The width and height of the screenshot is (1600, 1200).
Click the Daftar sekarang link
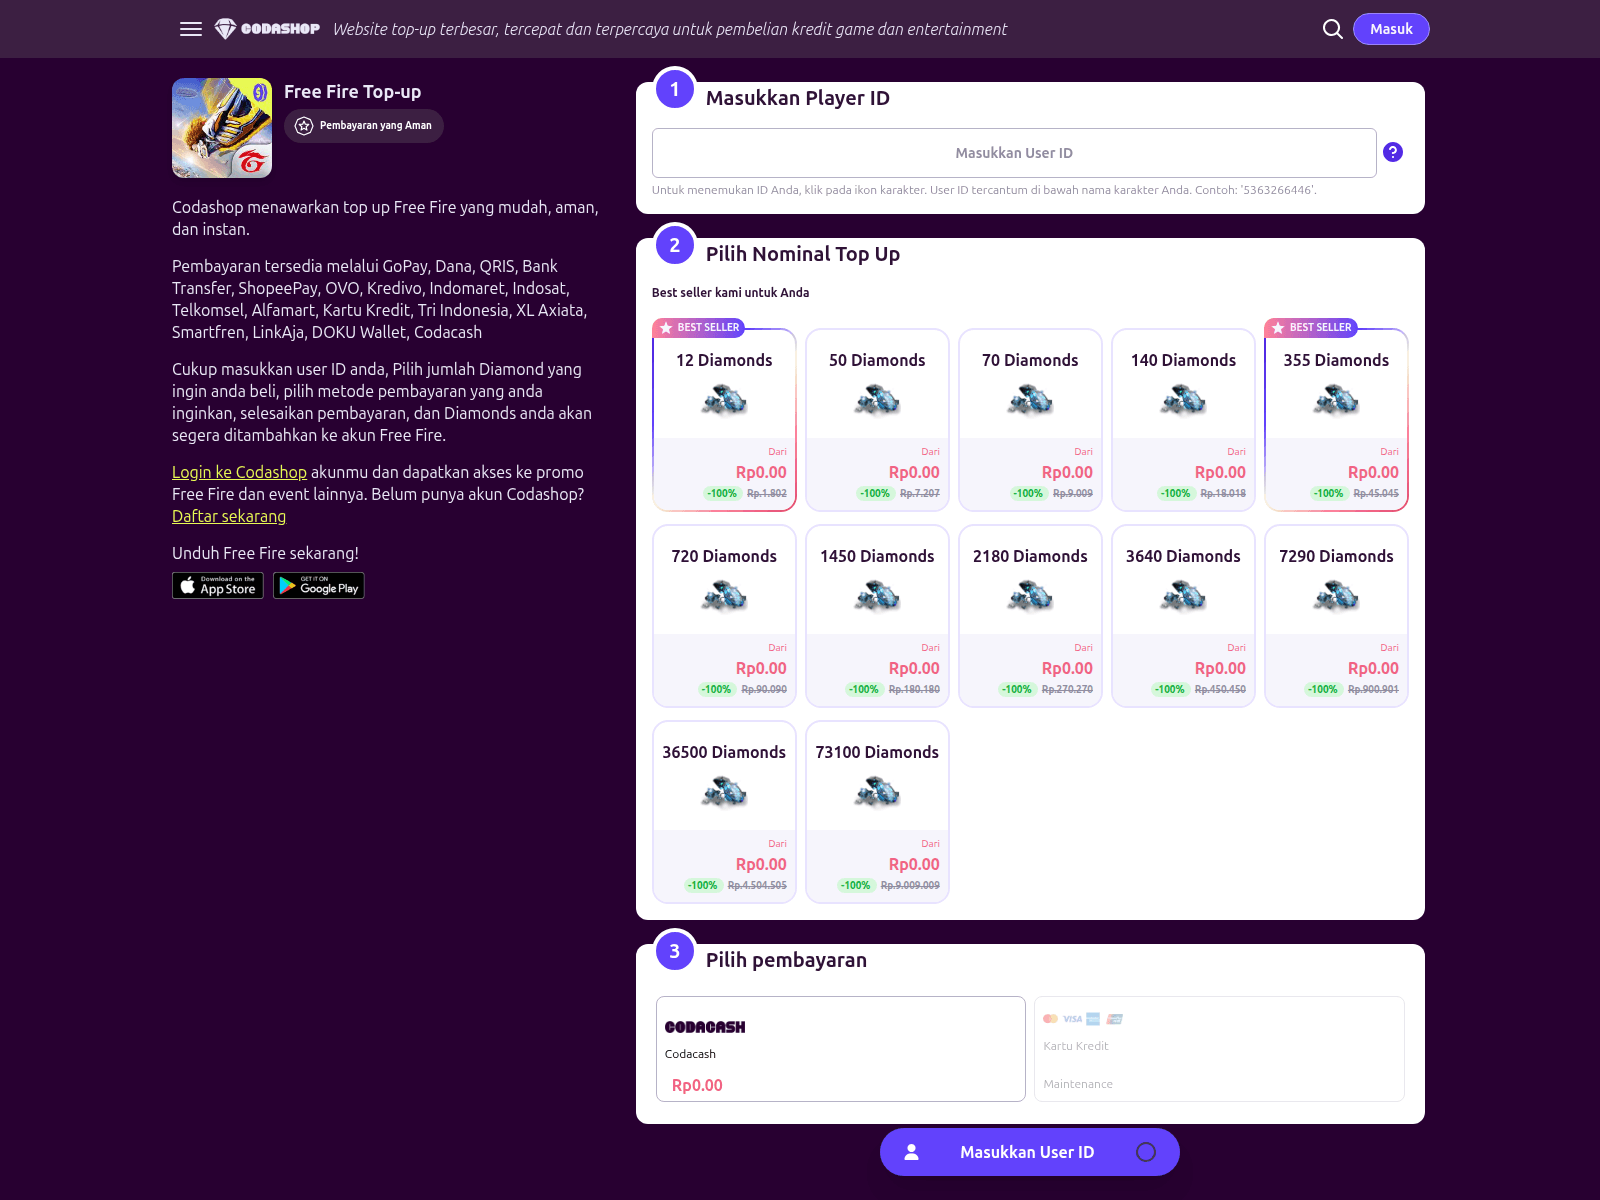(x=229, y=516)
